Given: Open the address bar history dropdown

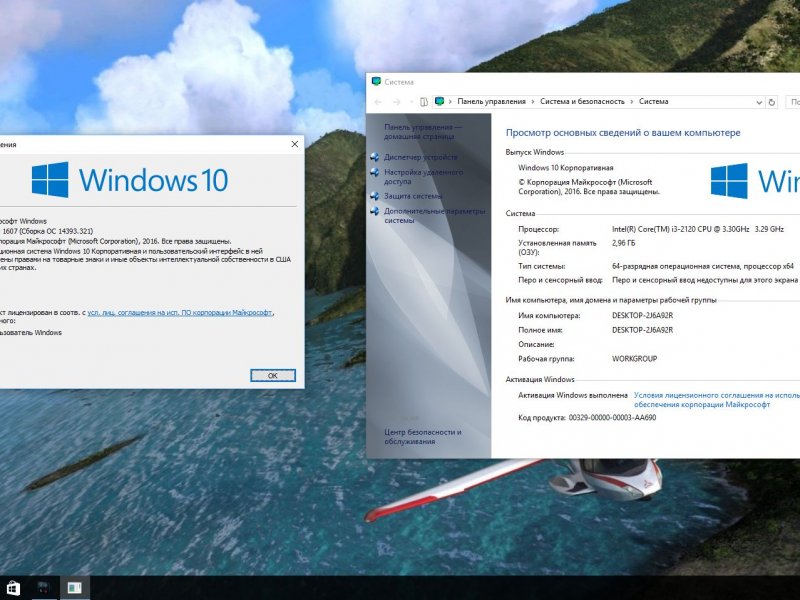Looking at the screenshot, I should click(x=759, y=102).
